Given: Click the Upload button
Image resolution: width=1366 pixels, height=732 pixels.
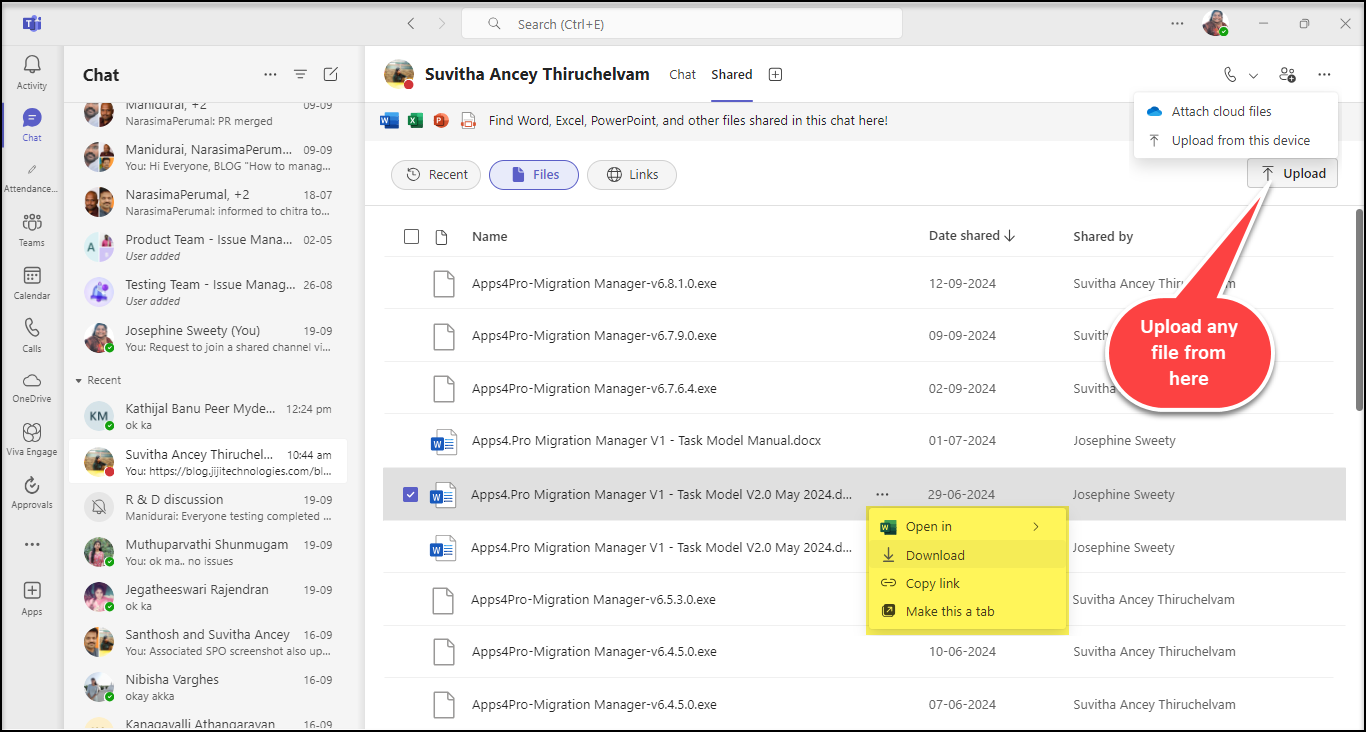Looking at the screenshot, I should coord(1292,173).
